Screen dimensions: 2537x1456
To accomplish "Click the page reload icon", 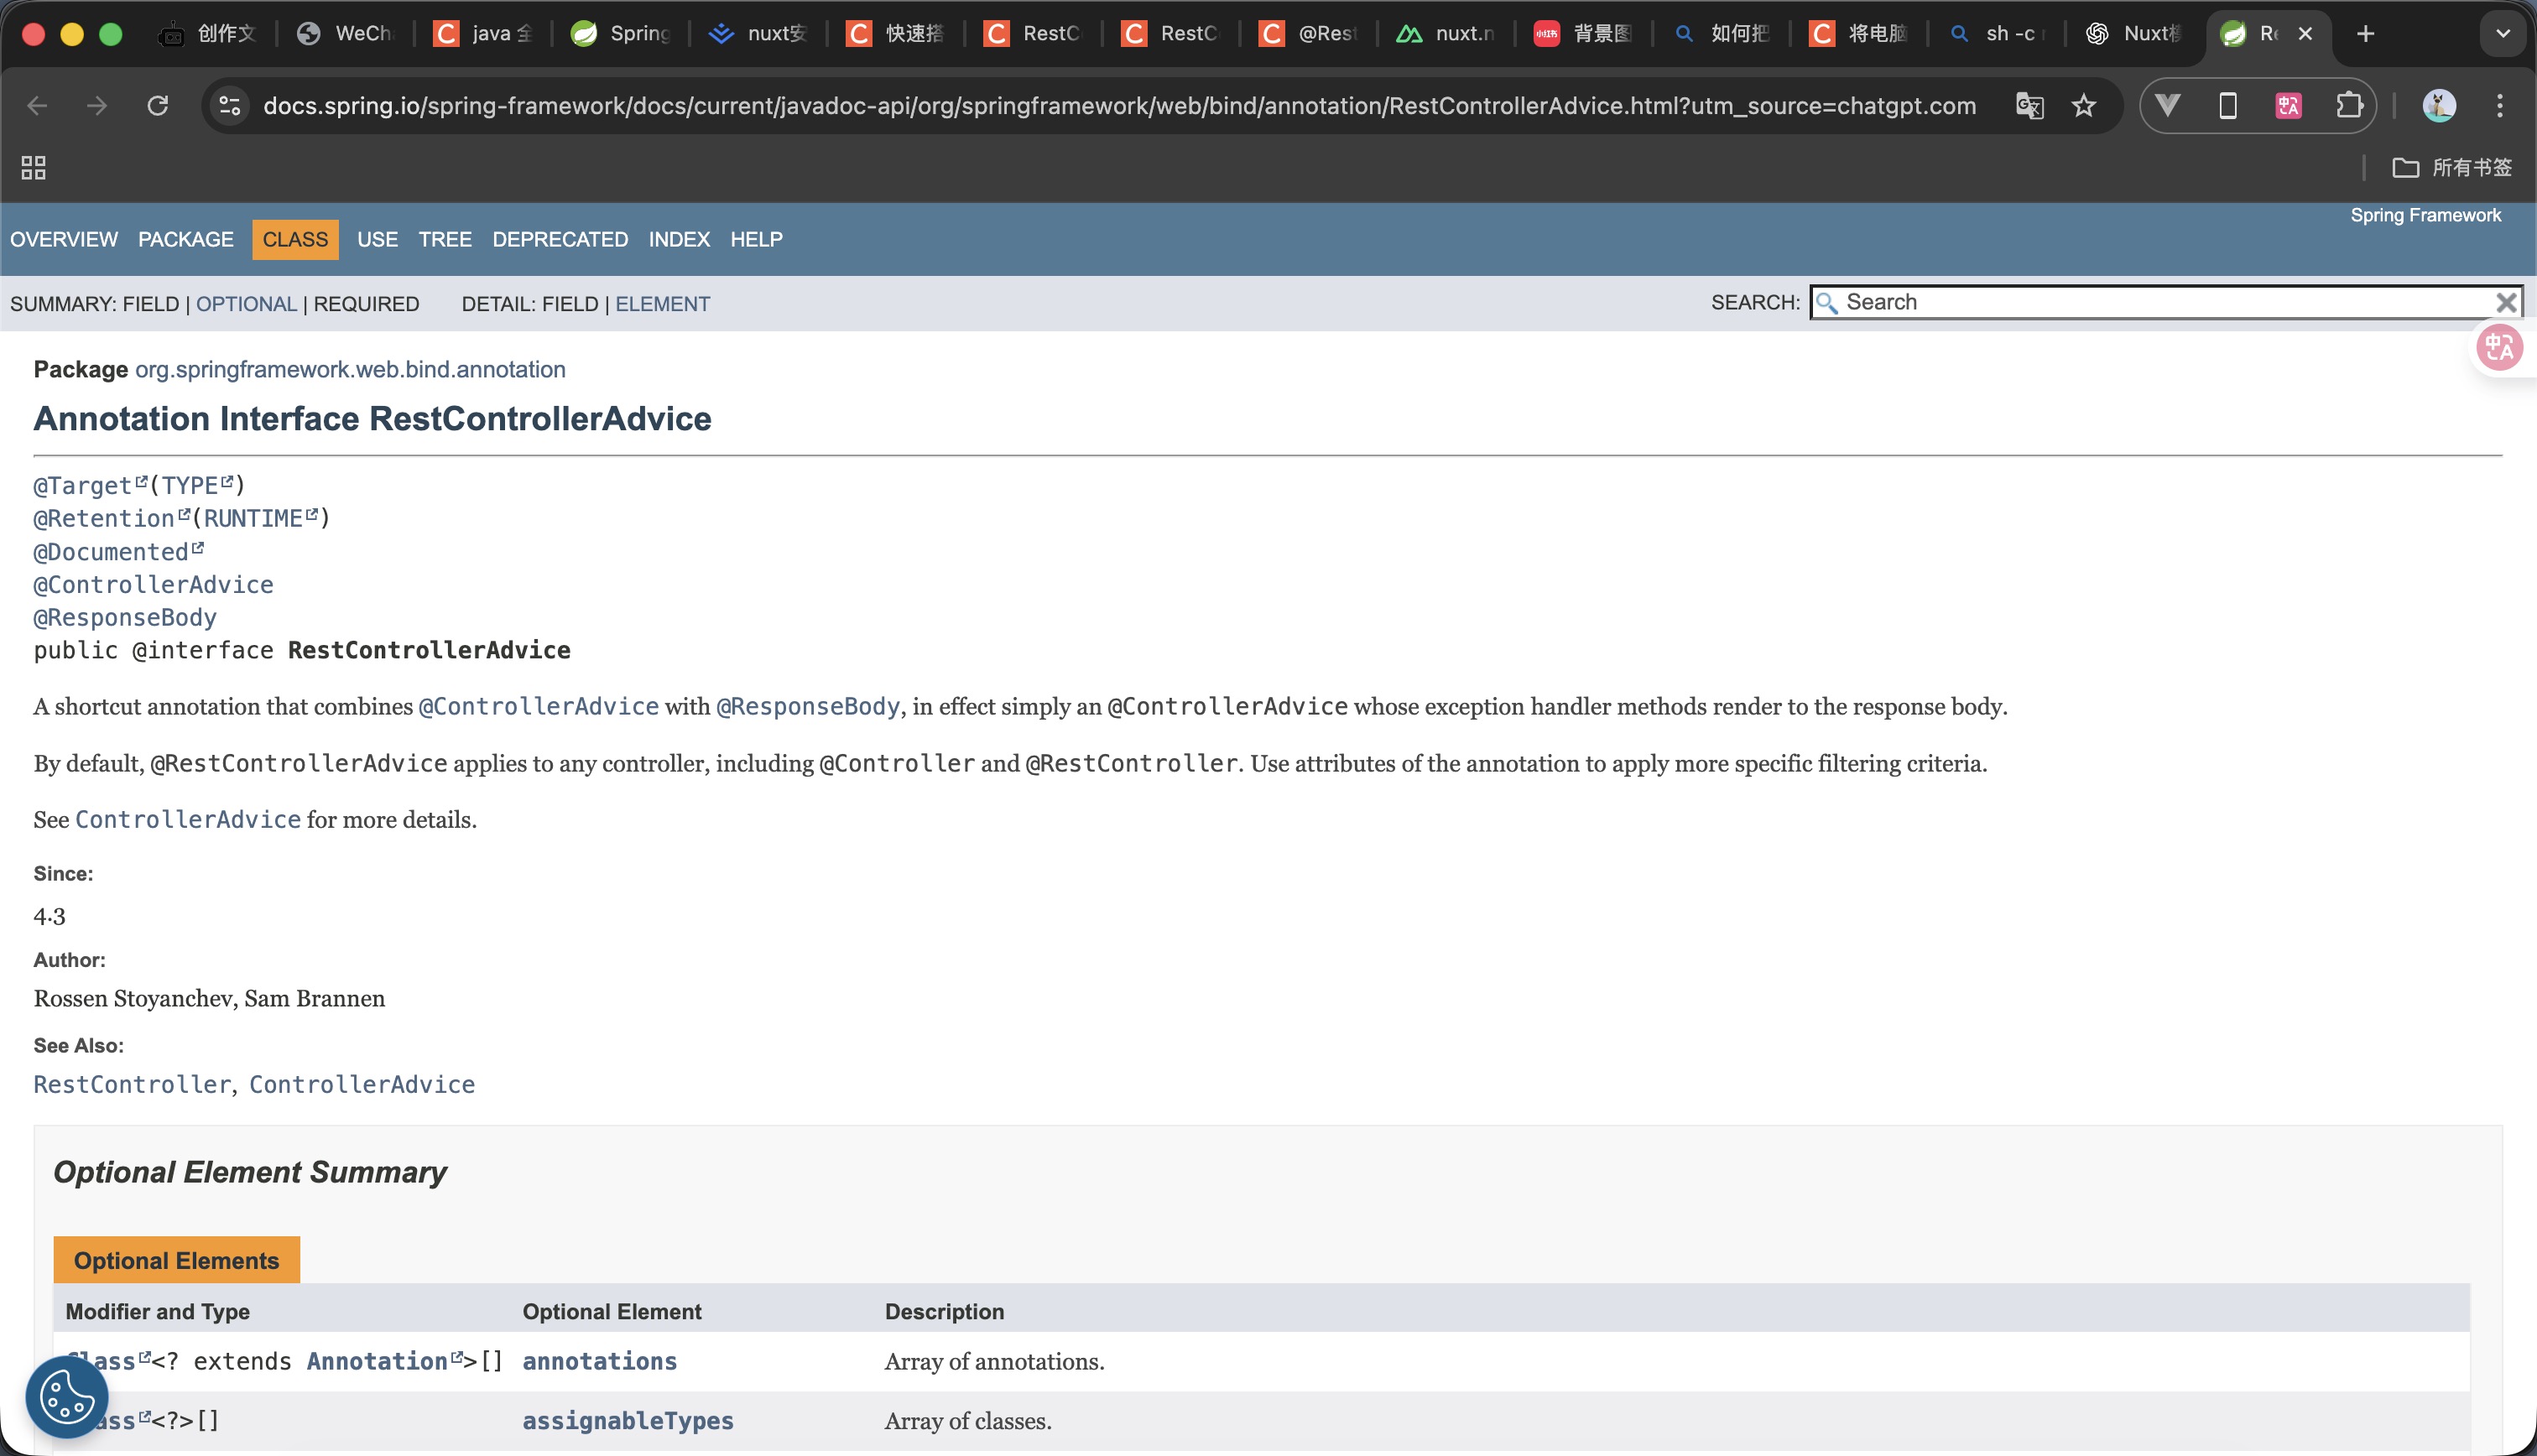I will click(x=158, y=105).
